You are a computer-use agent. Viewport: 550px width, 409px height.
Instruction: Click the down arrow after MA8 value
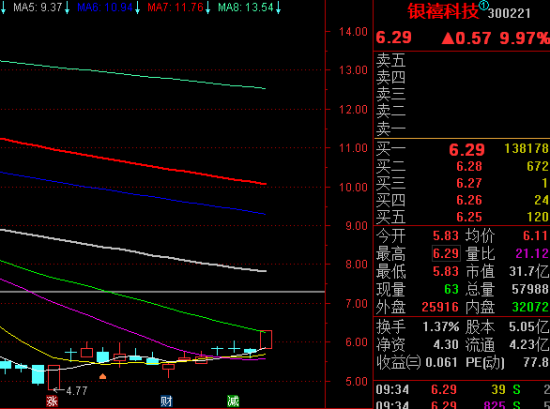pos(278,8)
